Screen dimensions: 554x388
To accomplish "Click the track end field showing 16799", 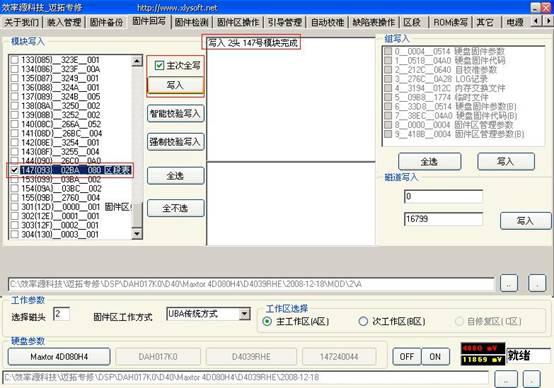I will point(443,219).
